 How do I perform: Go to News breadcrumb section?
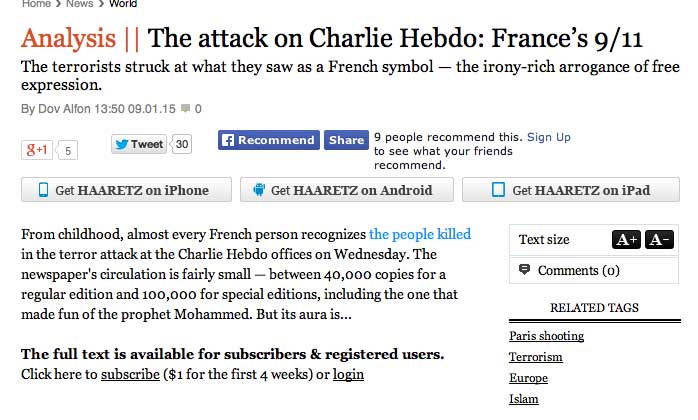tap(79, 4)
